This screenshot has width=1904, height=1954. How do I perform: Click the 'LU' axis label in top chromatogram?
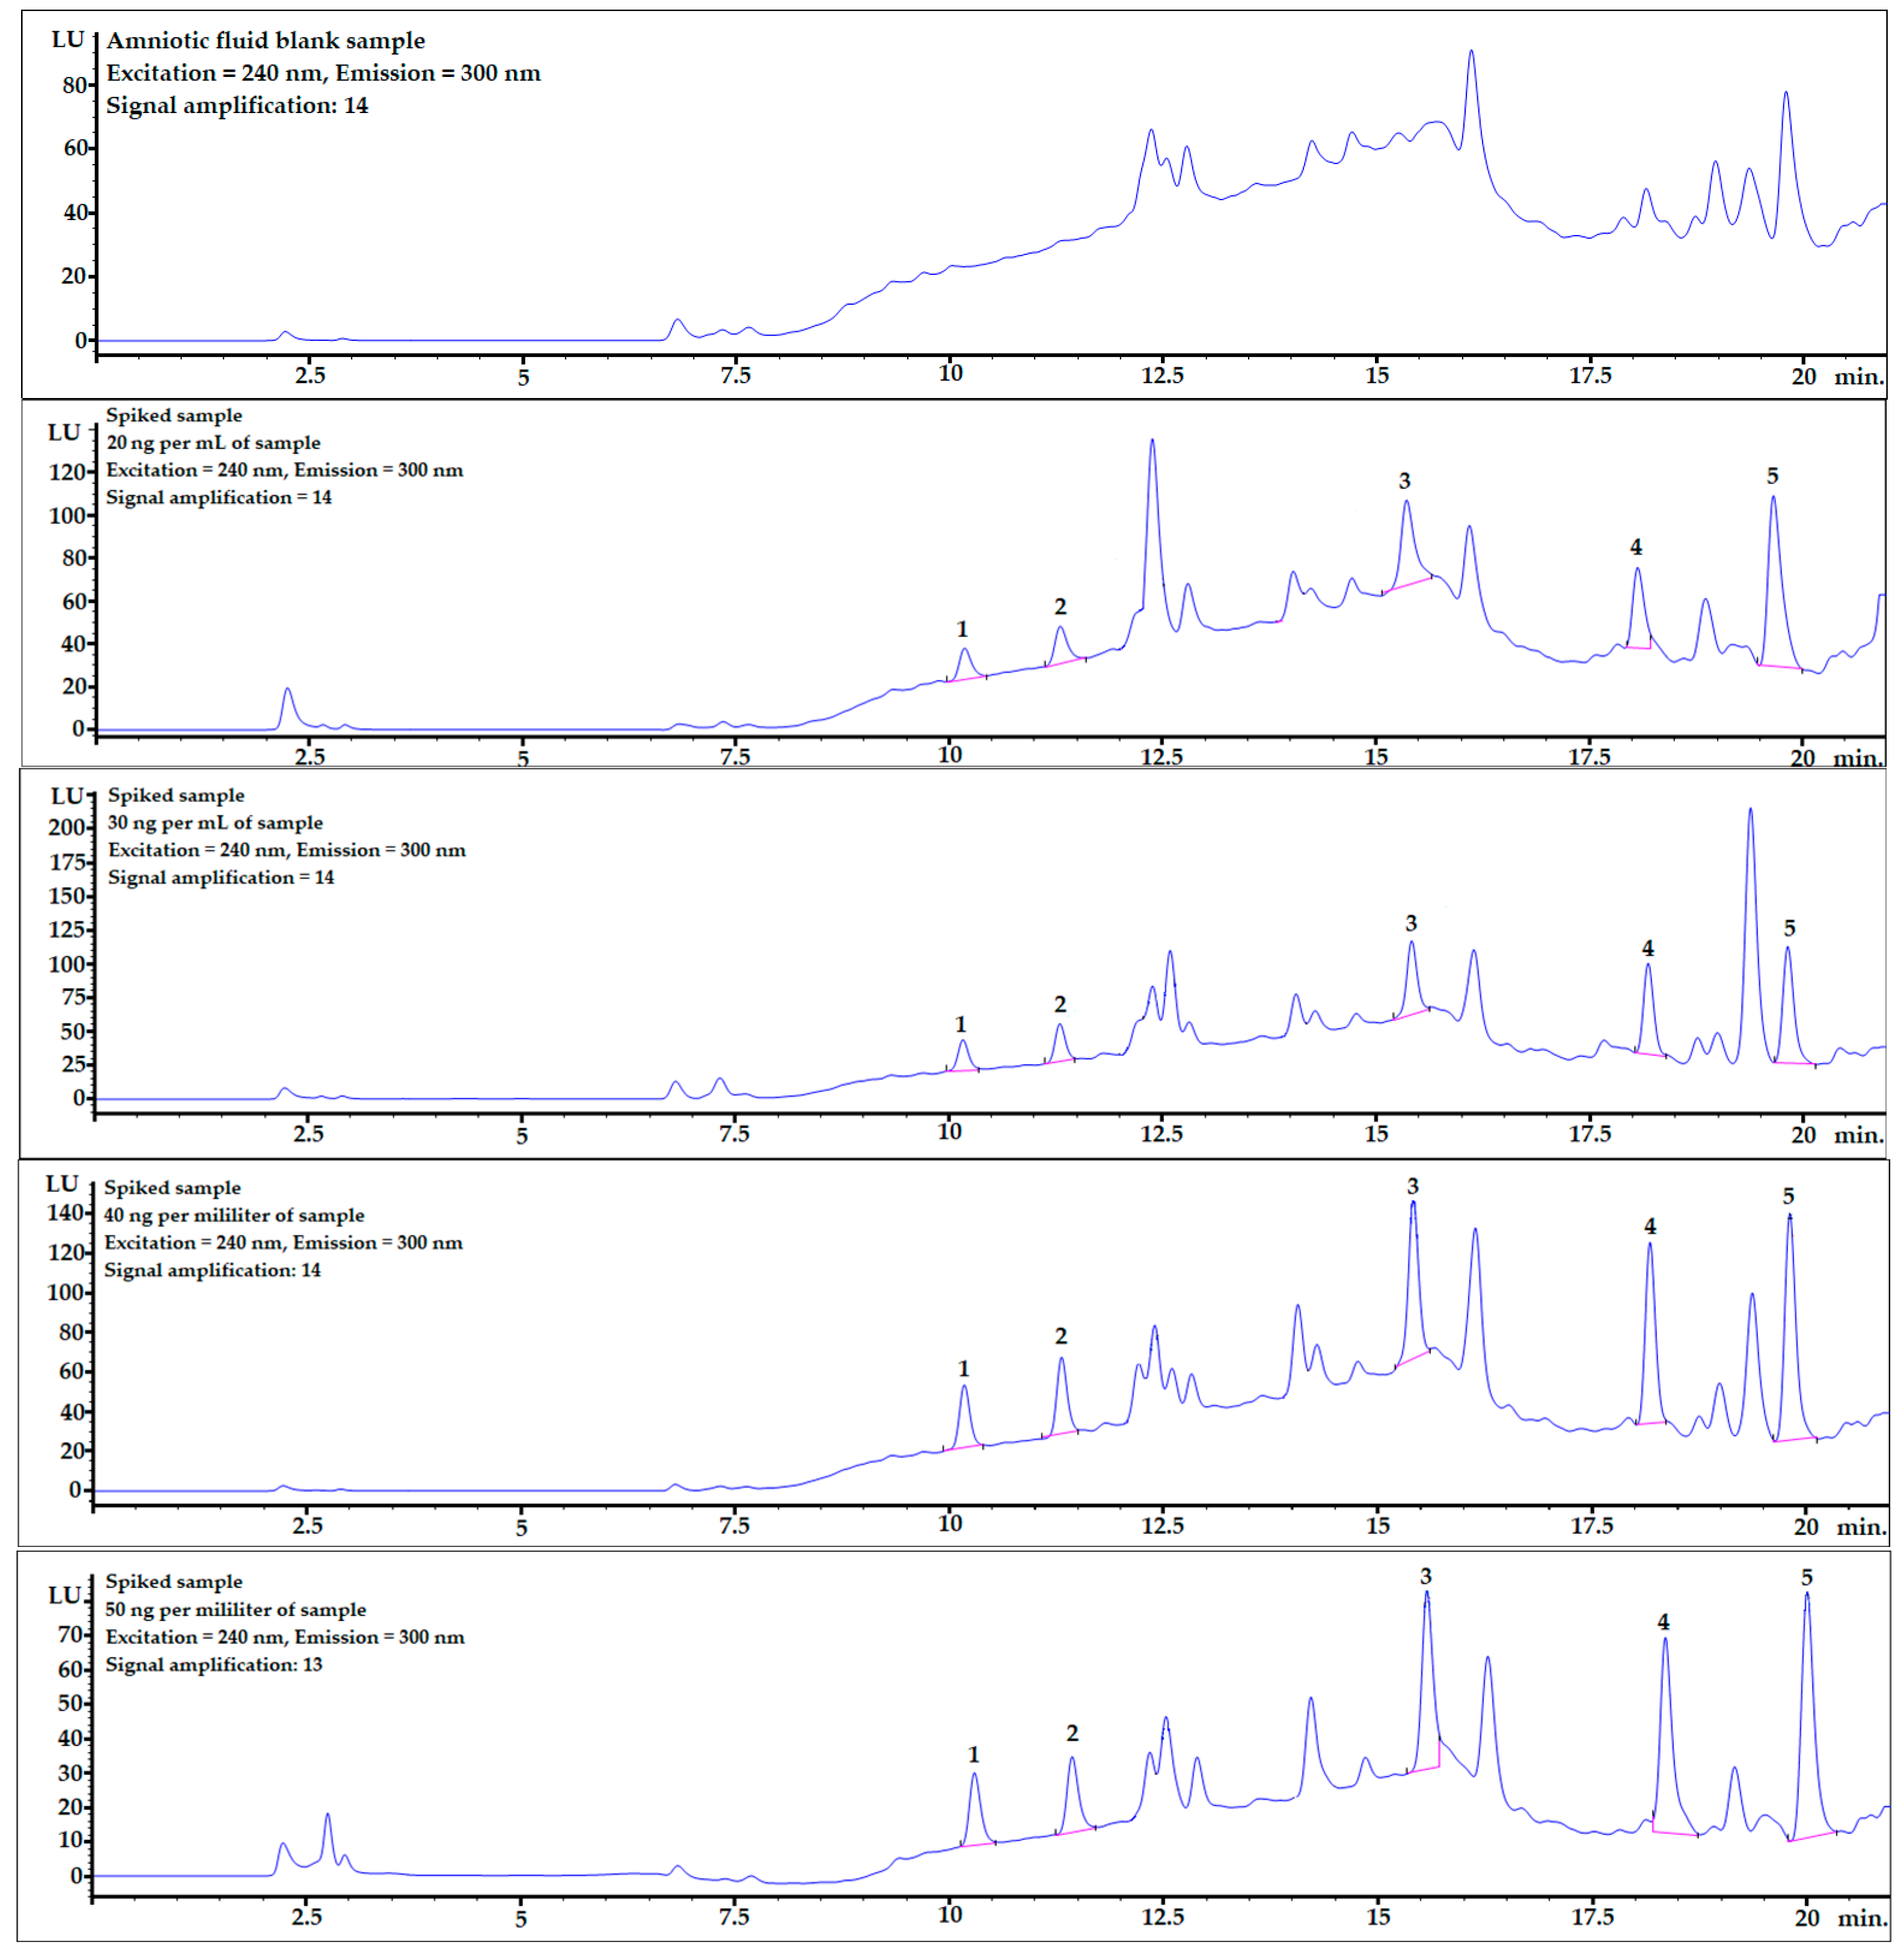(68, 39)
